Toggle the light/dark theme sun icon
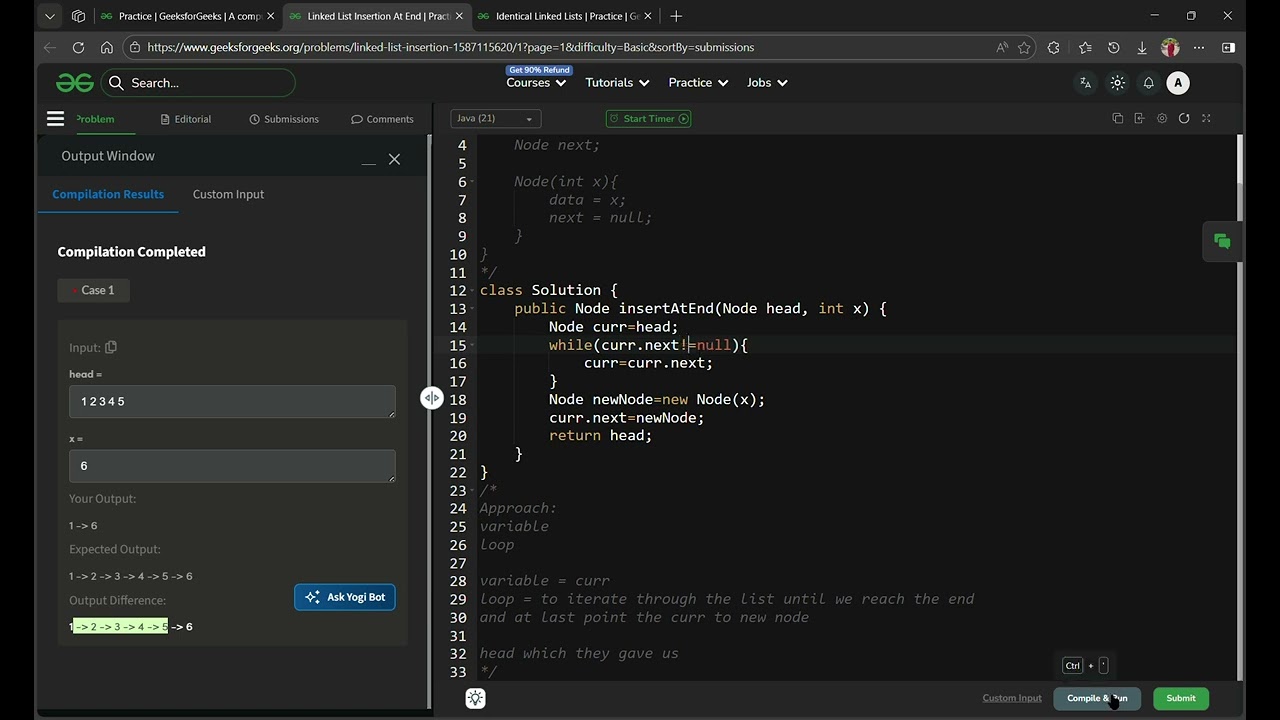The height and width of the screenshot is (720, 1280). (1117, 83)
